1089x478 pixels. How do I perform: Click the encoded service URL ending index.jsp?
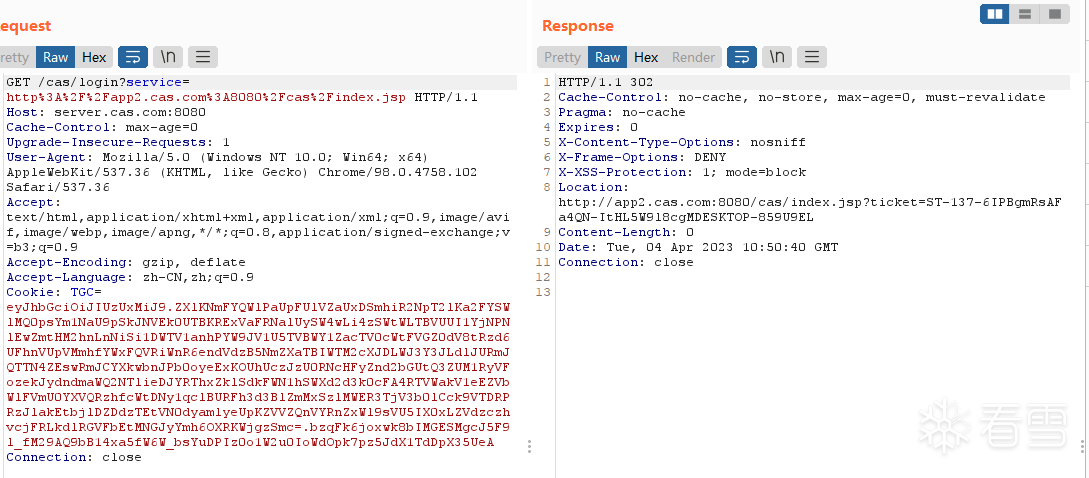coord(206,97)
